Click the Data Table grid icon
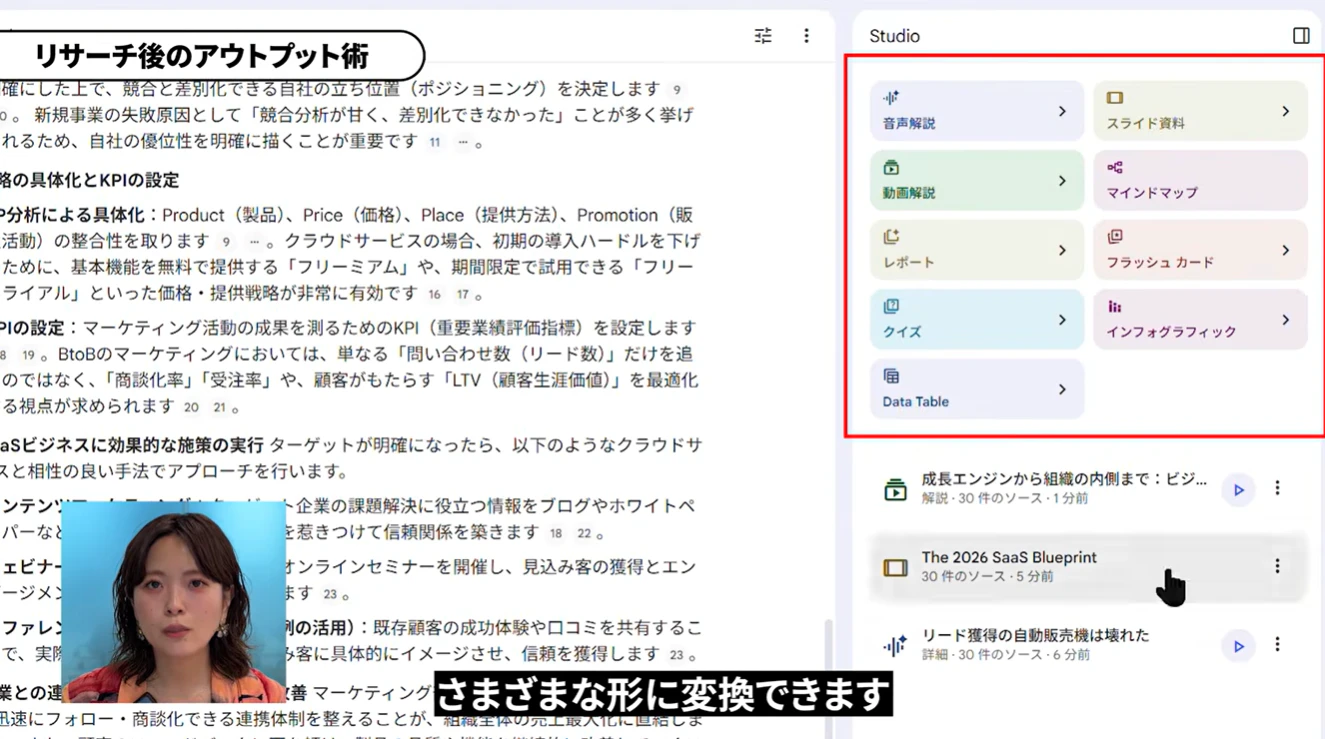Screen dimensions: 1325x739 tap(891, 376)
